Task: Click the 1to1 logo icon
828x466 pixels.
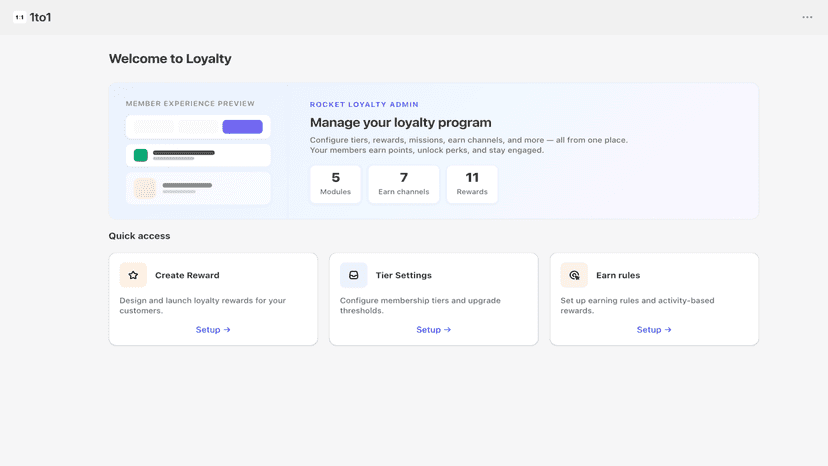Action: click(20, 17)
